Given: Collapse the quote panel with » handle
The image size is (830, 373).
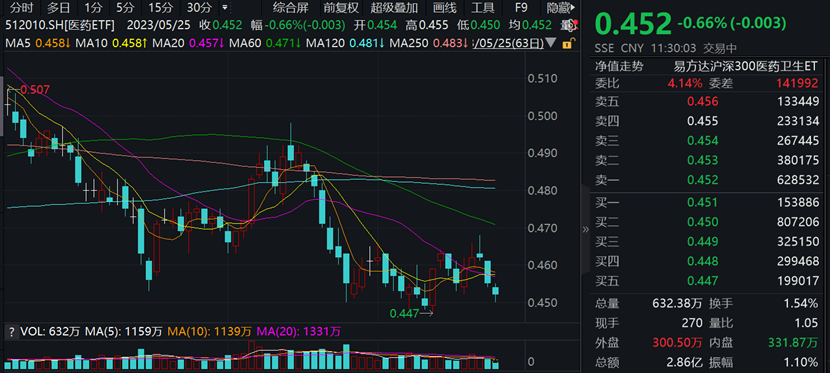Looking at the screenshot, I should pos(585,230).
